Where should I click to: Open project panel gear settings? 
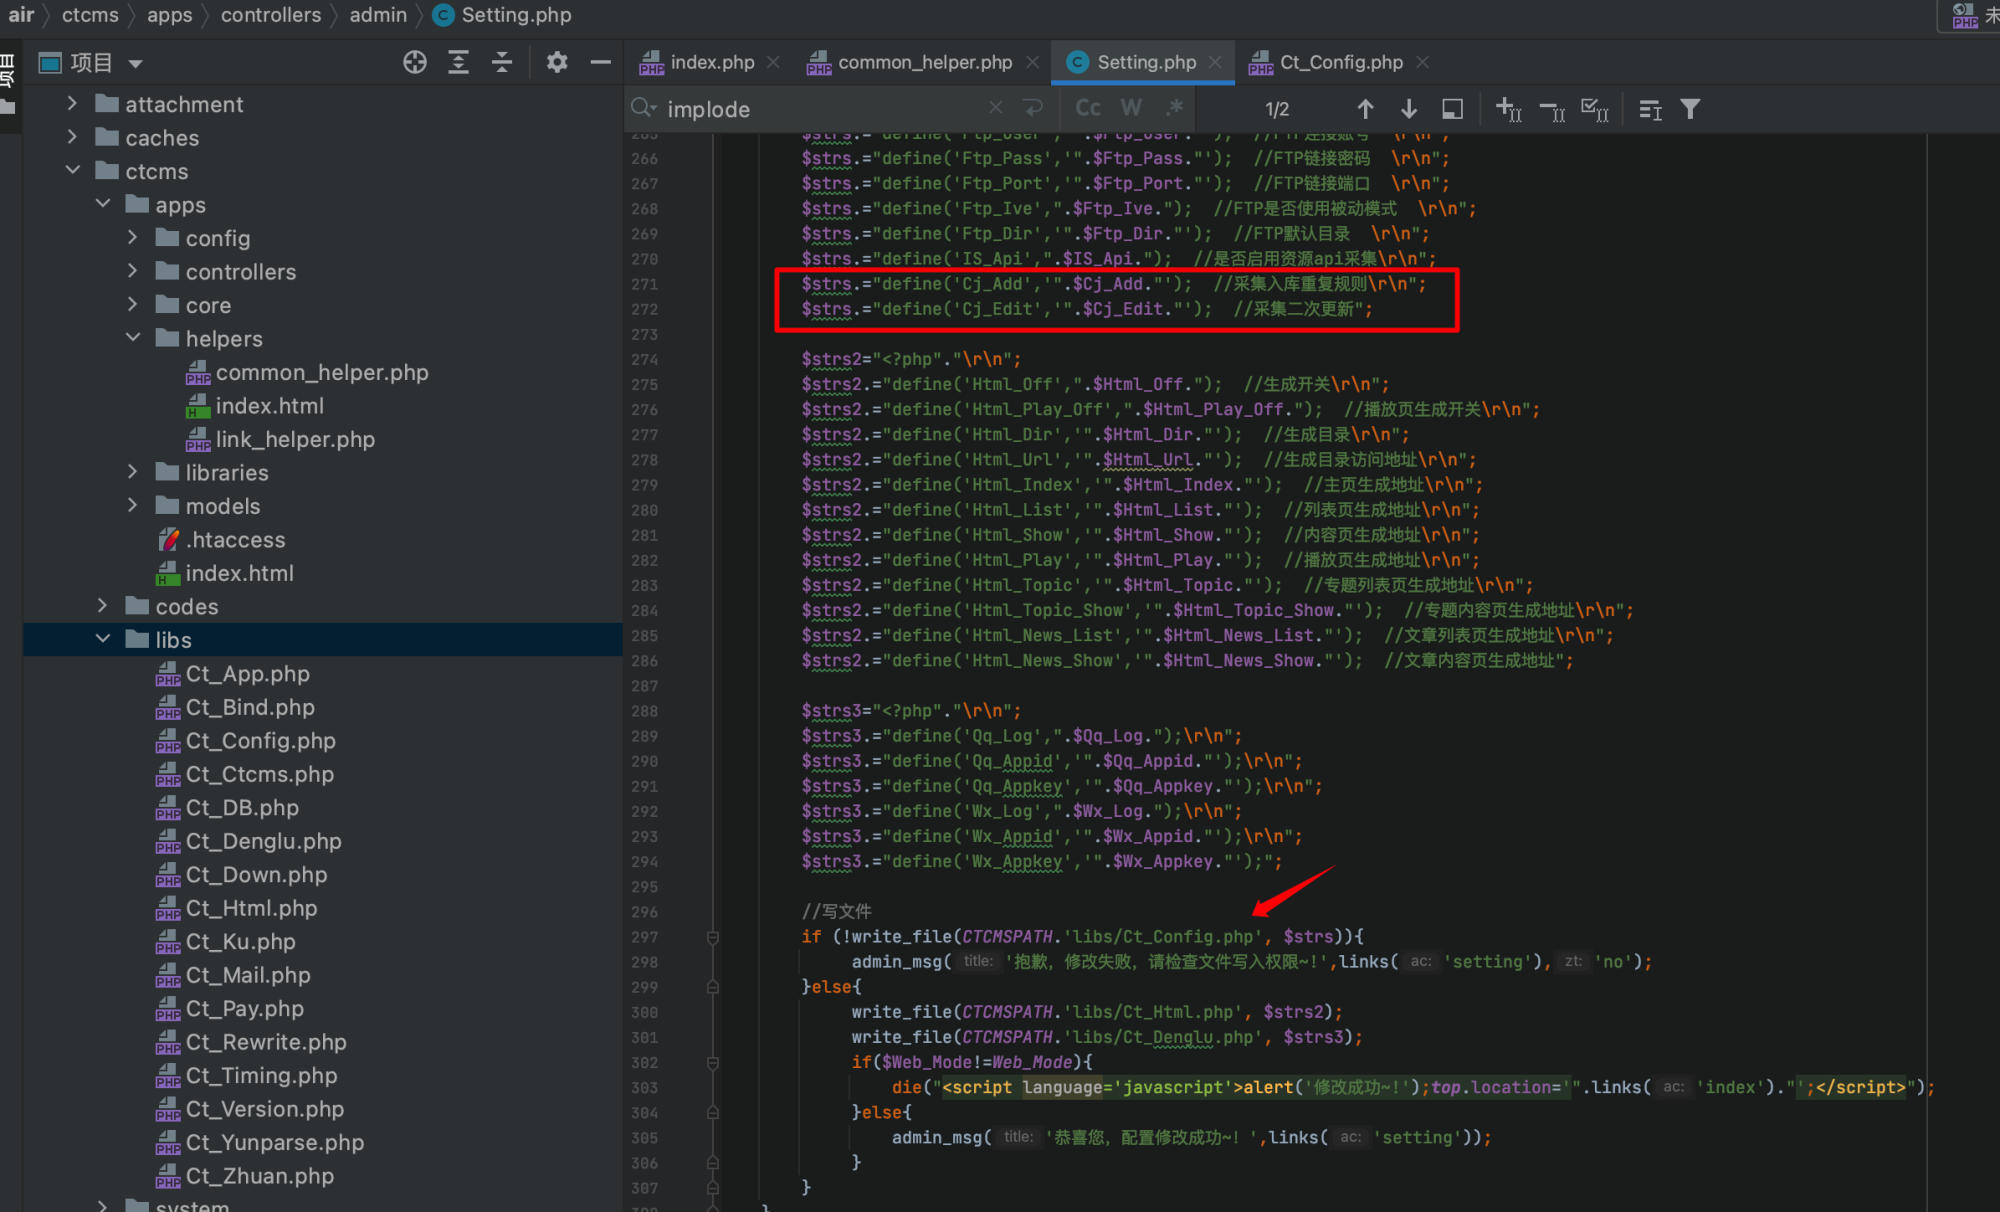(x=557, y=63)
